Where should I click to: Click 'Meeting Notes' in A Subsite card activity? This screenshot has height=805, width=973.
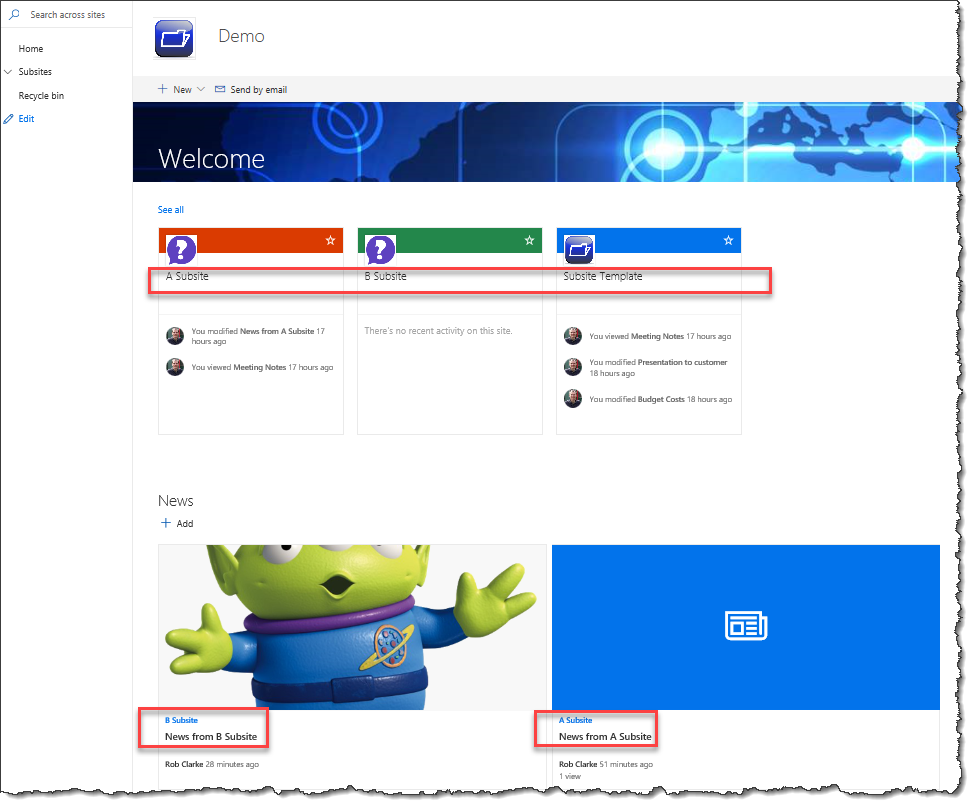pyautogui.click(x=259, y=367)
